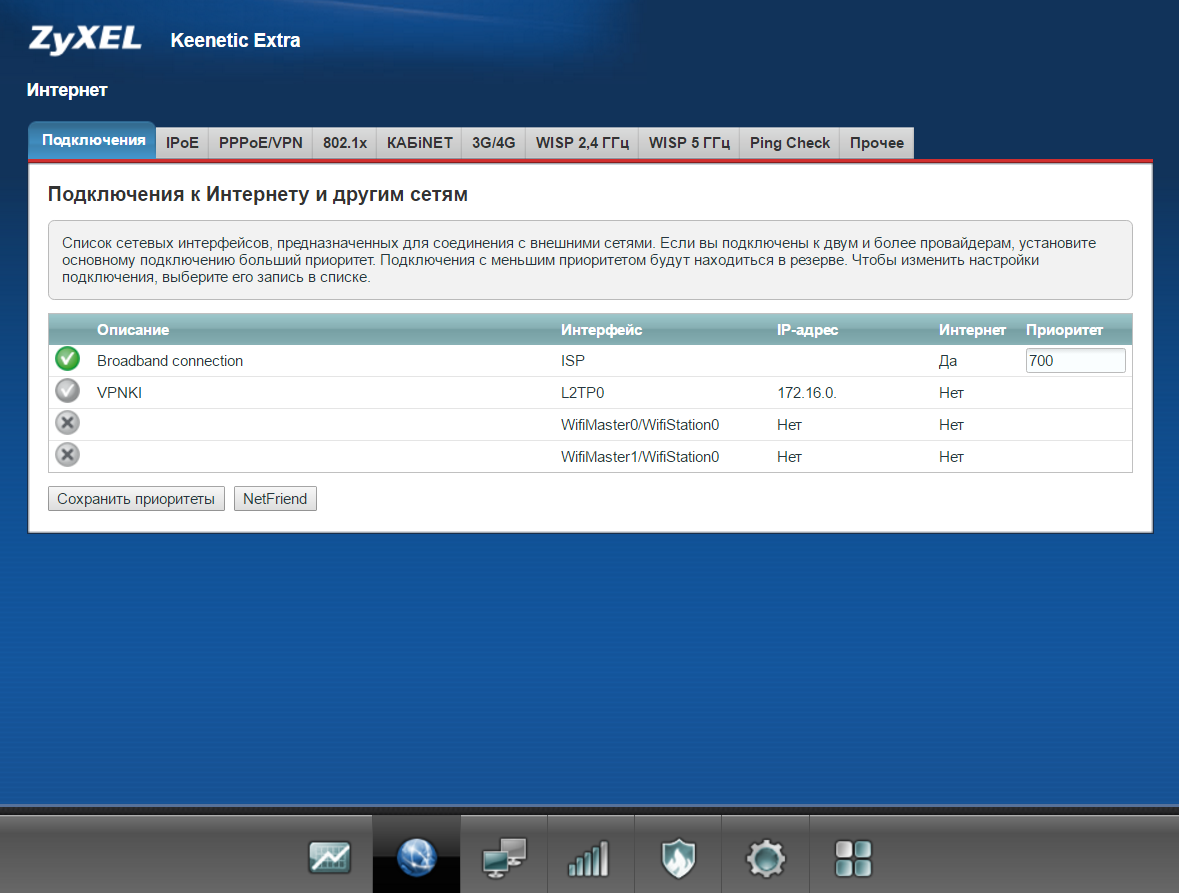The width and height of the screenshot is (1179, 893).
Task: Open the WISP 5 ГГц tab
Action: click(689, 143)
